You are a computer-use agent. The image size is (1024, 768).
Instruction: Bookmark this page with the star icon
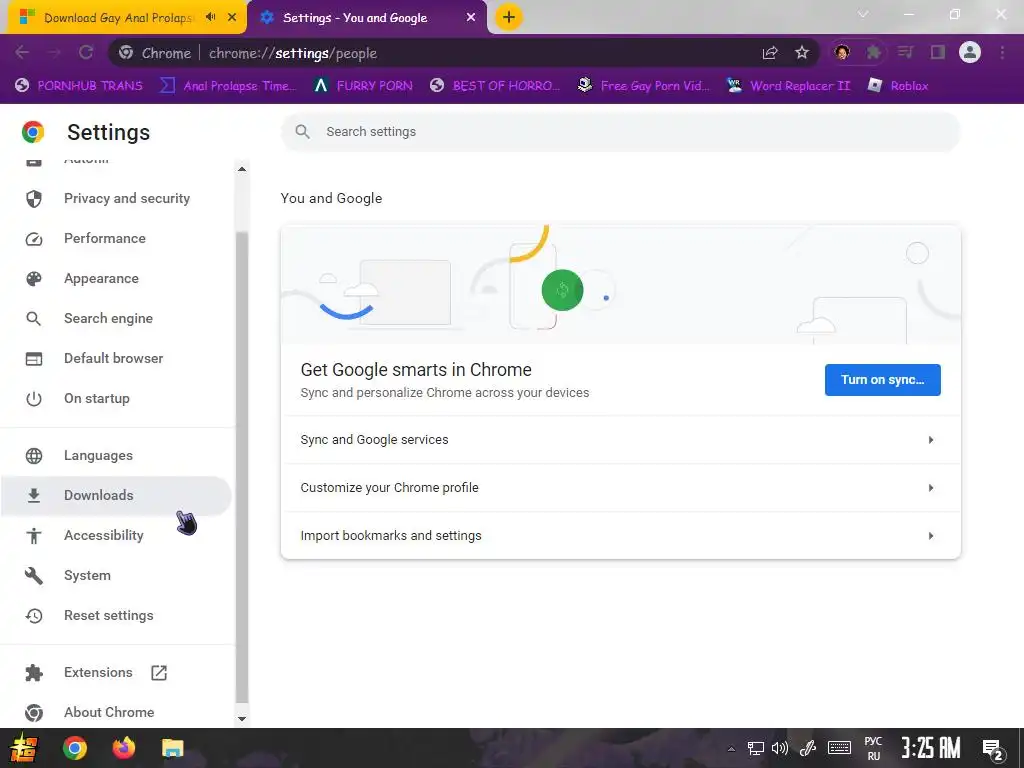(x=802, y=53)
